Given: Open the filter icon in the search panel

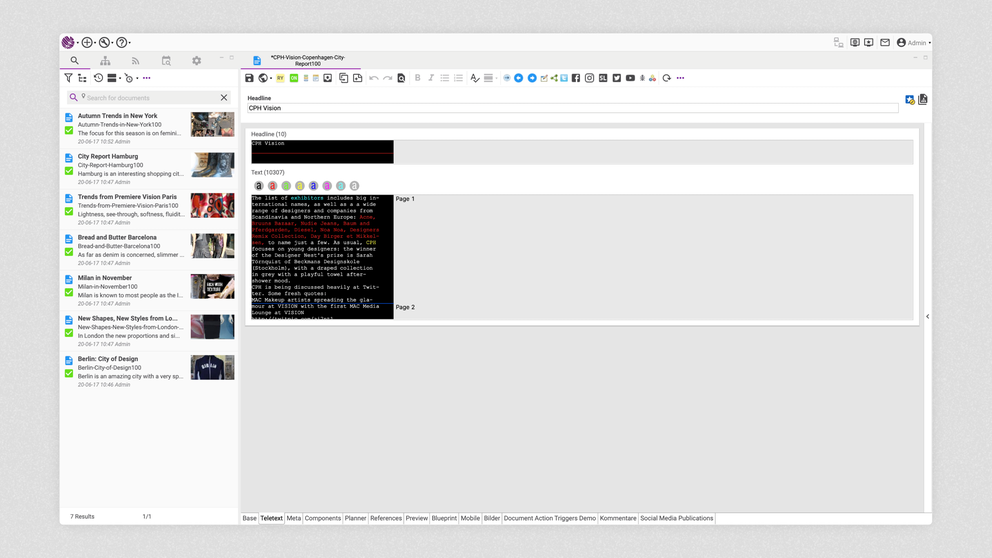Looking at the screenshot, I should click(68, 78).
